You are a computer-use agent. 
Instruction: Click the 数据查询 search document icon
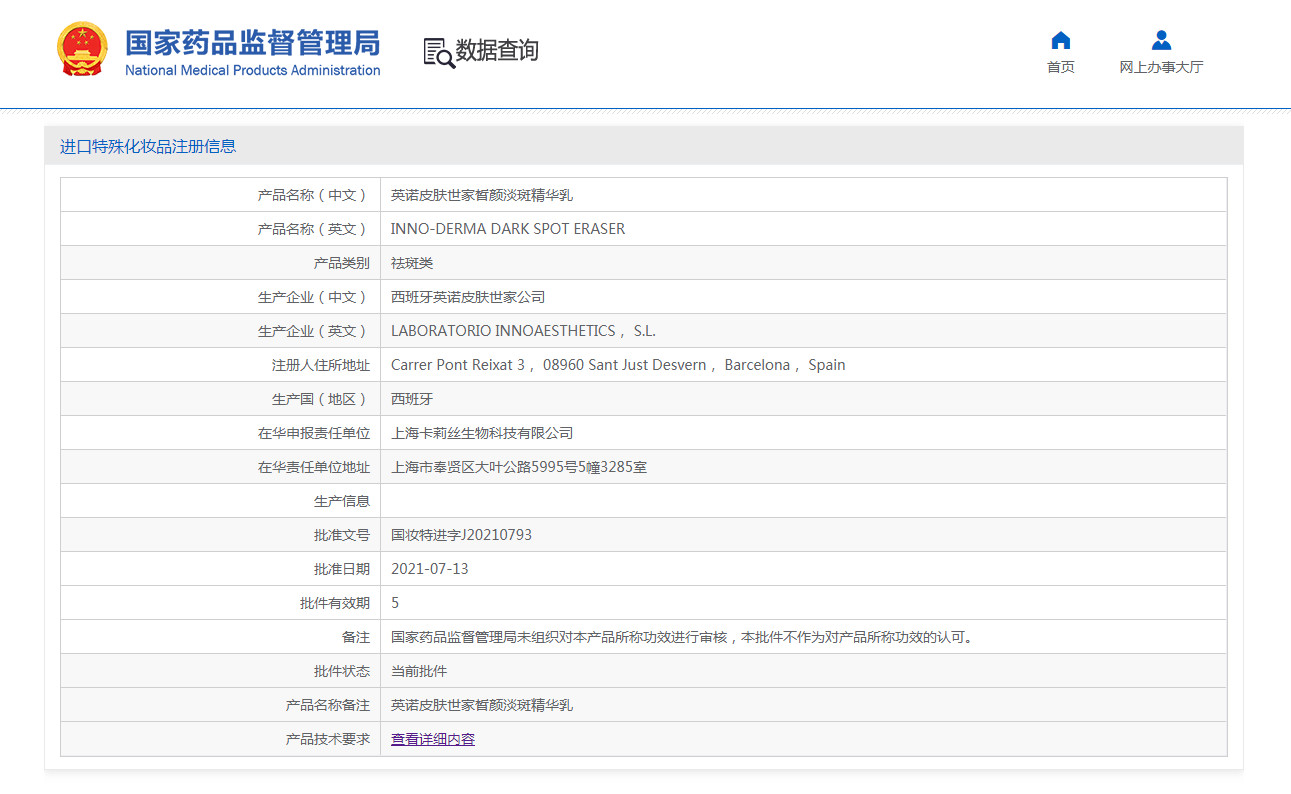click(x=438, y=52)
